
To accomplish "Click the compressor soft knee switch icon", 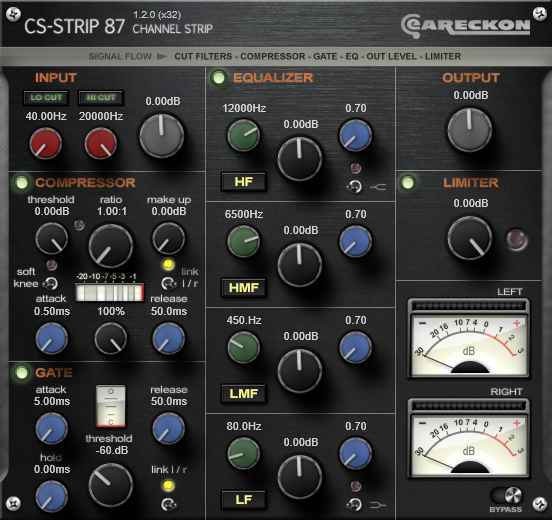I will coord(51,283).
